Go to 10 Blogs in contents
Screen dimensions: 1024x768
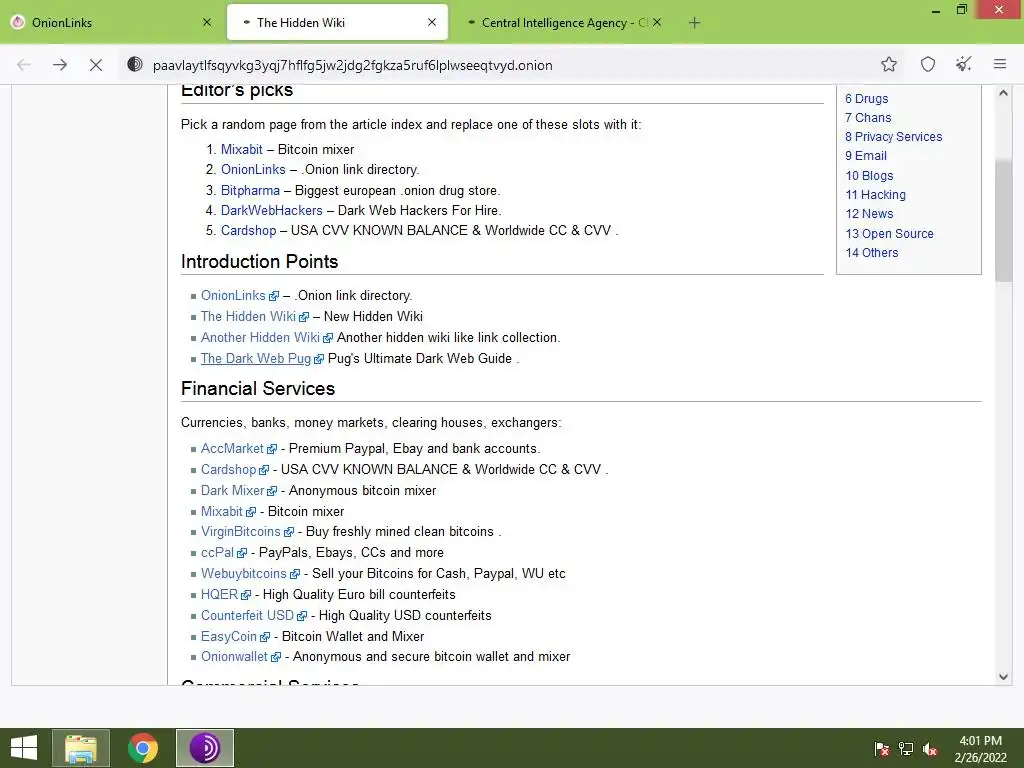869,176
